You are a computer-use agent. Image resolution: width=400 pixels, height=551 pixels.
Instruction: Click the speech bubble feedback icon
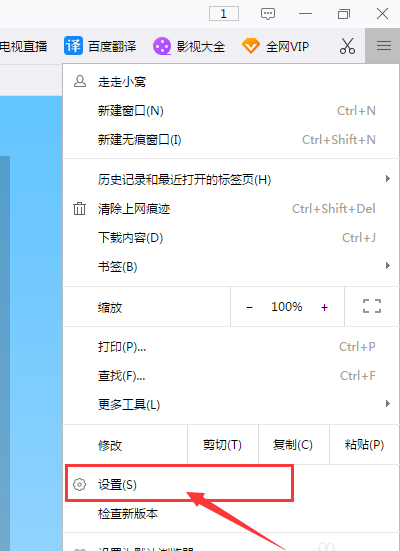tap(268, 14)
